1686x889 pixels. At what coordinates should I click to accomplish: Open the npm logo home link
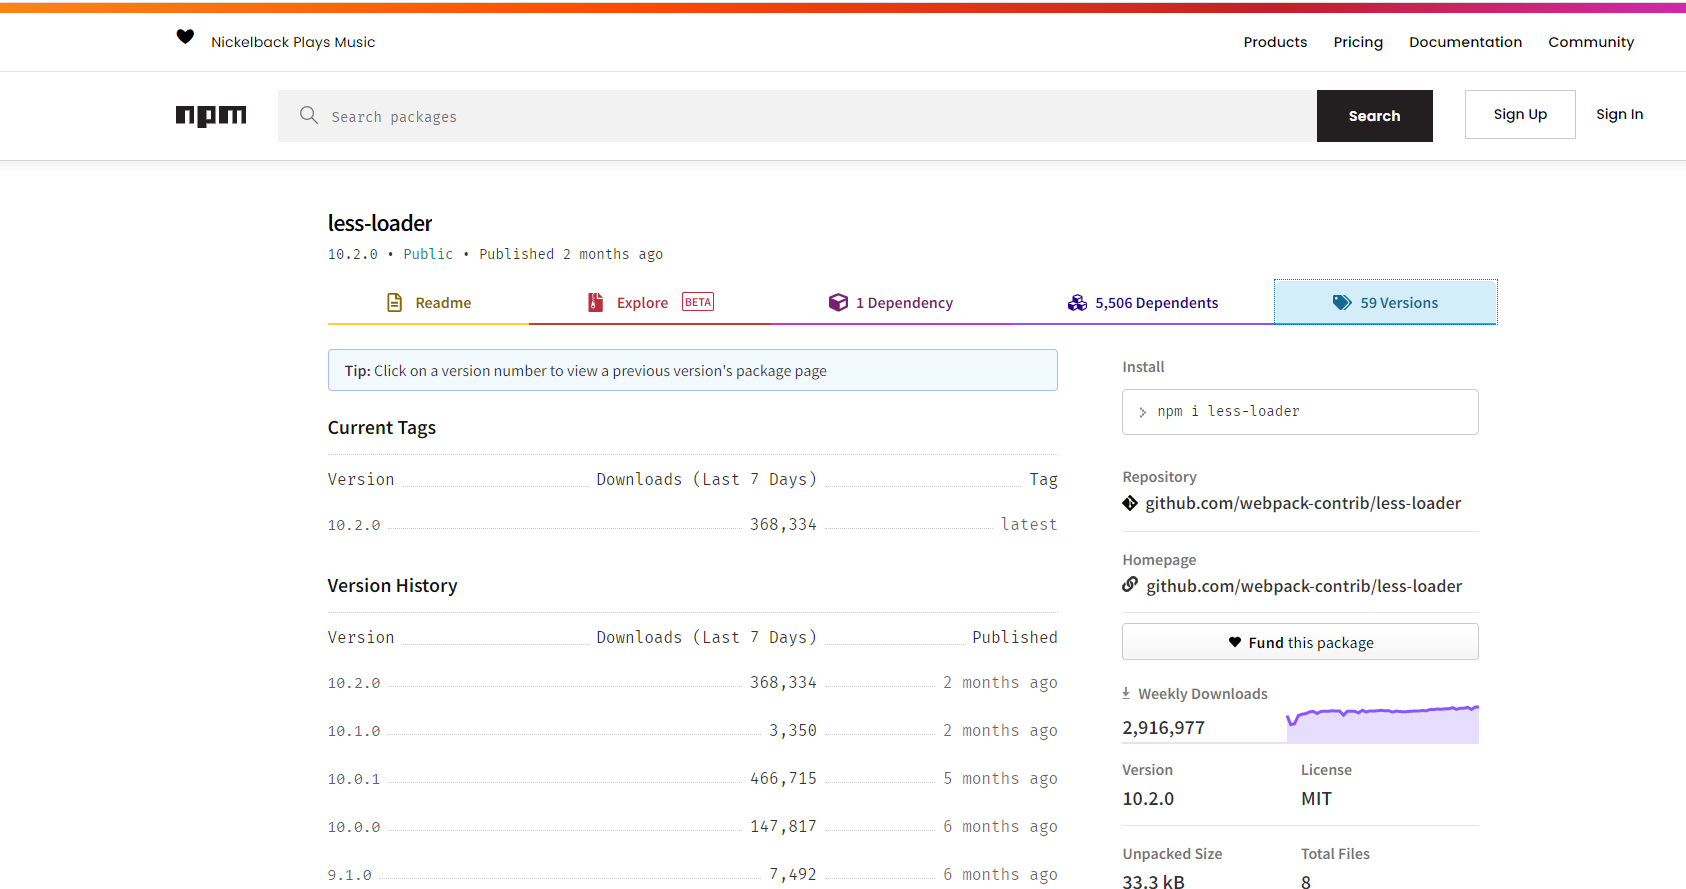coord(211,116)
